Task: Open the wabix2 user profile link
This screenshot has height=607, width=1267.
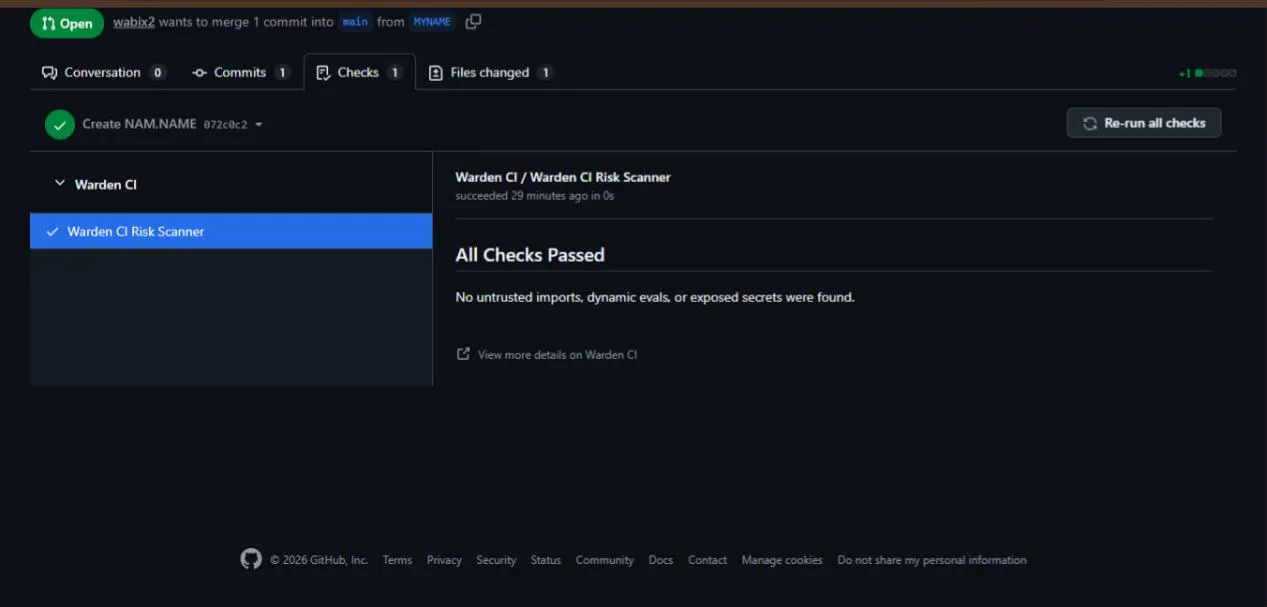Action: pyautogui.click(x=134, y=22)
